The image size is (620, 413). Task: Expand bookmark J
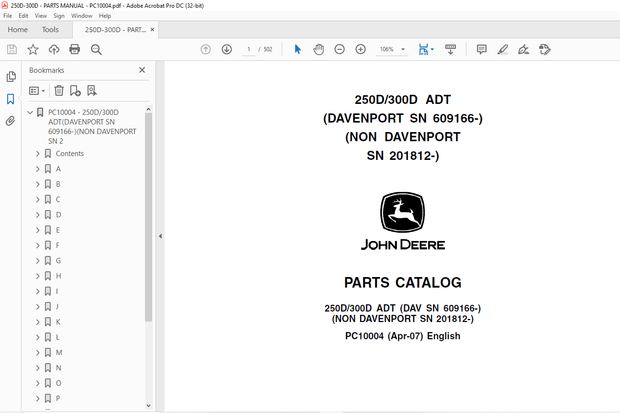click(x=38, y=307)
